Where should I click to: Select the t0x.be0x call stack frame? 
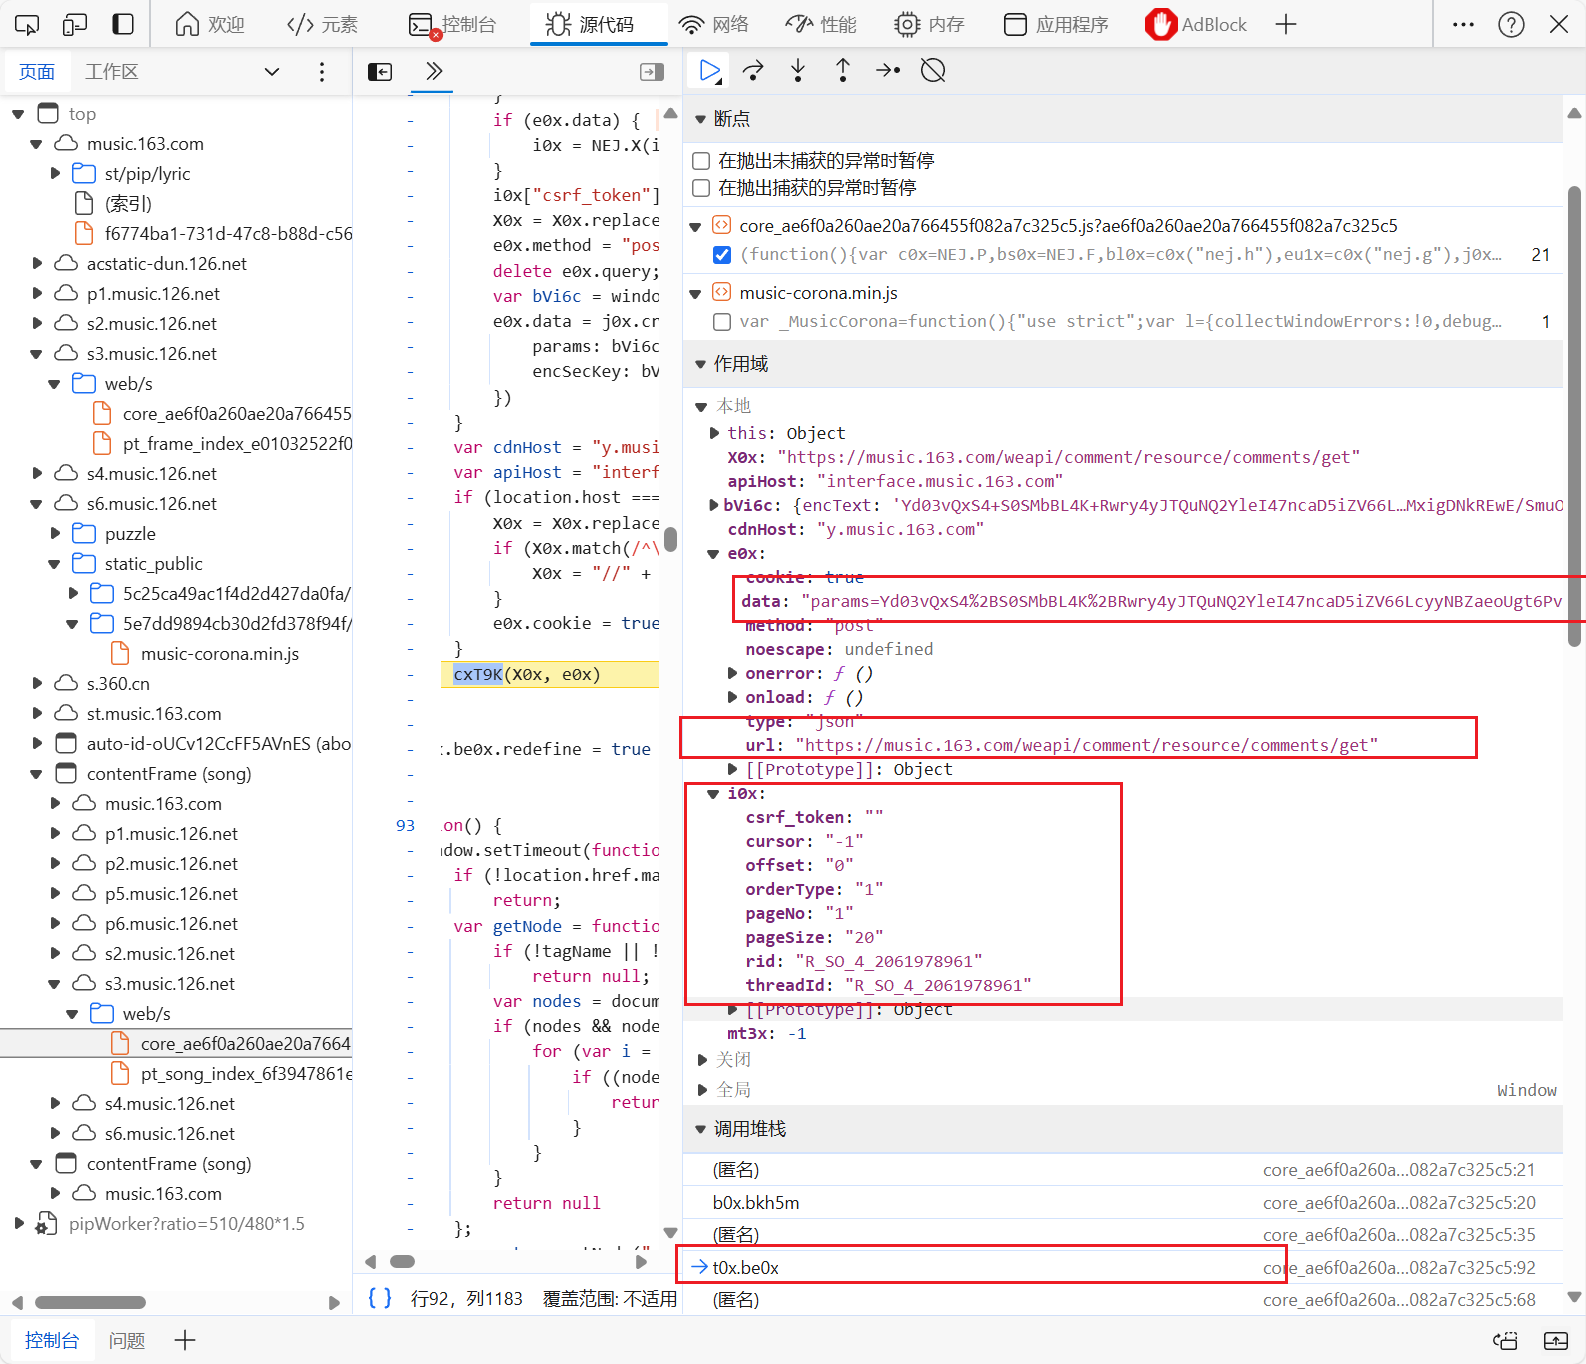(1123, 1268)
